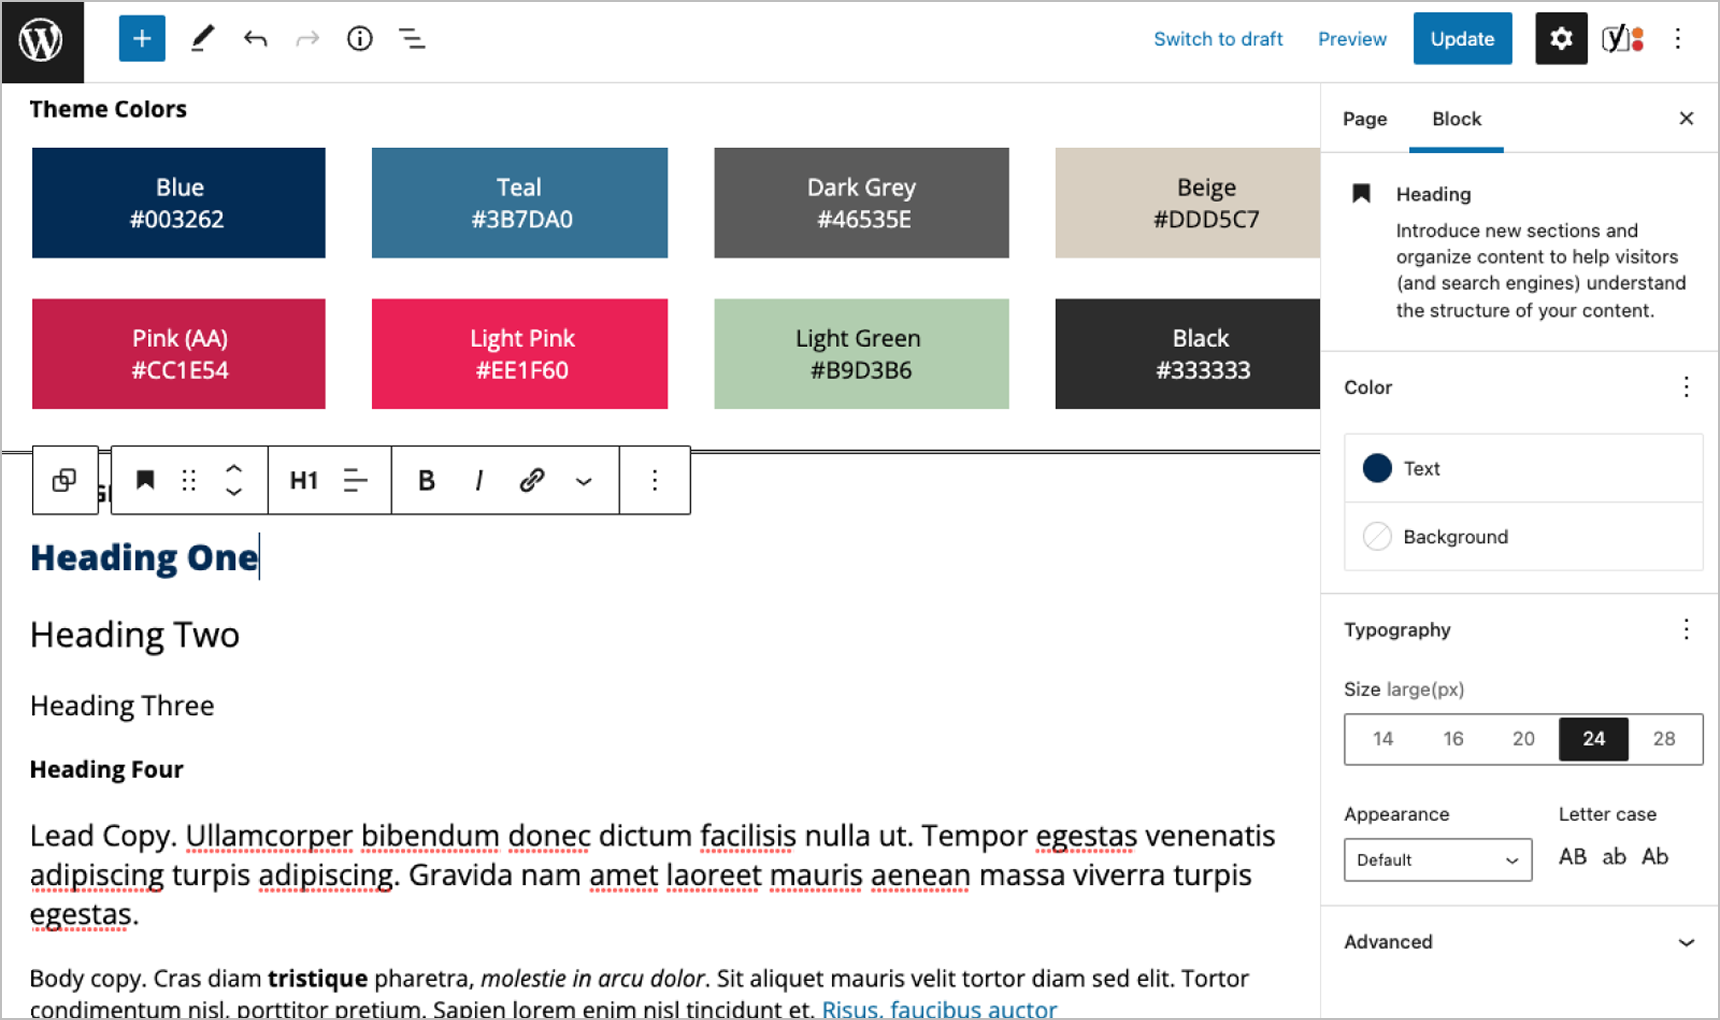Open block toolbar options menu
The height and width of the screenshot is (1020, 1720).
pos(655,481)
